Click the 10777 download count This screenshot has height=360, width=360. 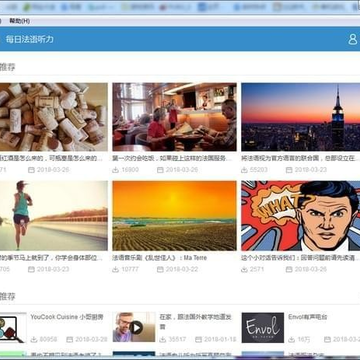[130, 269]
